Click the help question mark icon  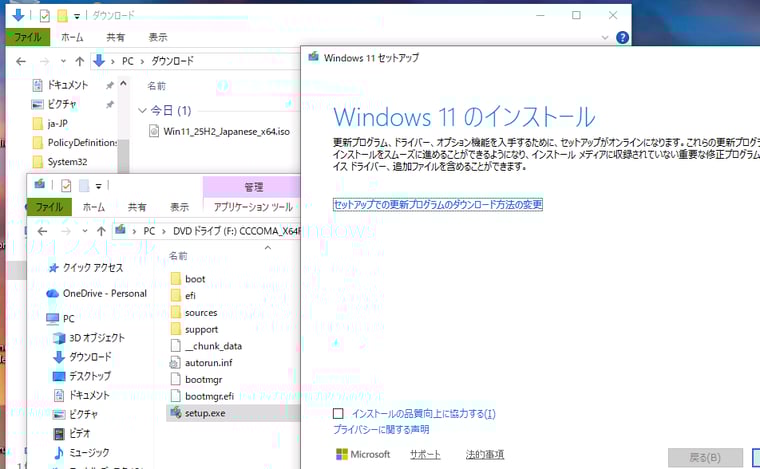coord(622,38)
